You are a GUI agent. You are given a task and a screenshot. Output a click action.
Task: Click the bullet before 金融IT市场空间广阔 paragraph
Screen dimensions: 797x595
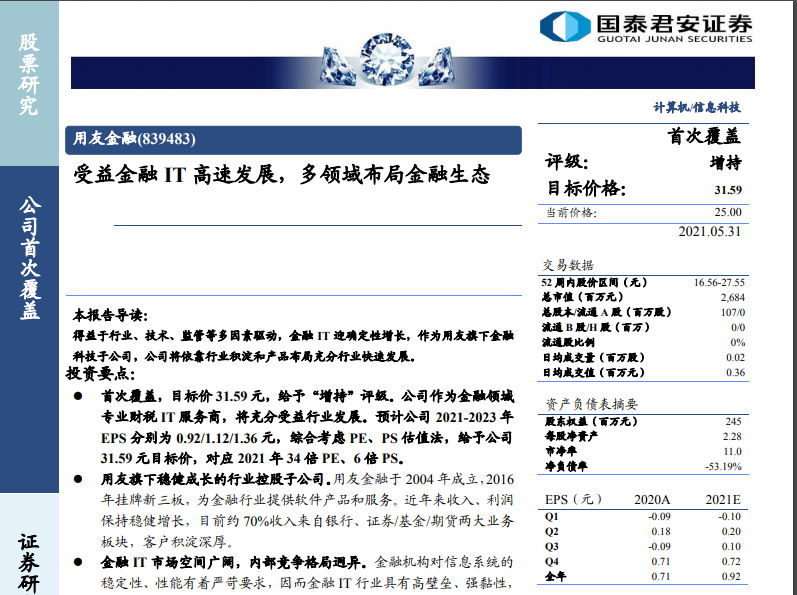78,565
